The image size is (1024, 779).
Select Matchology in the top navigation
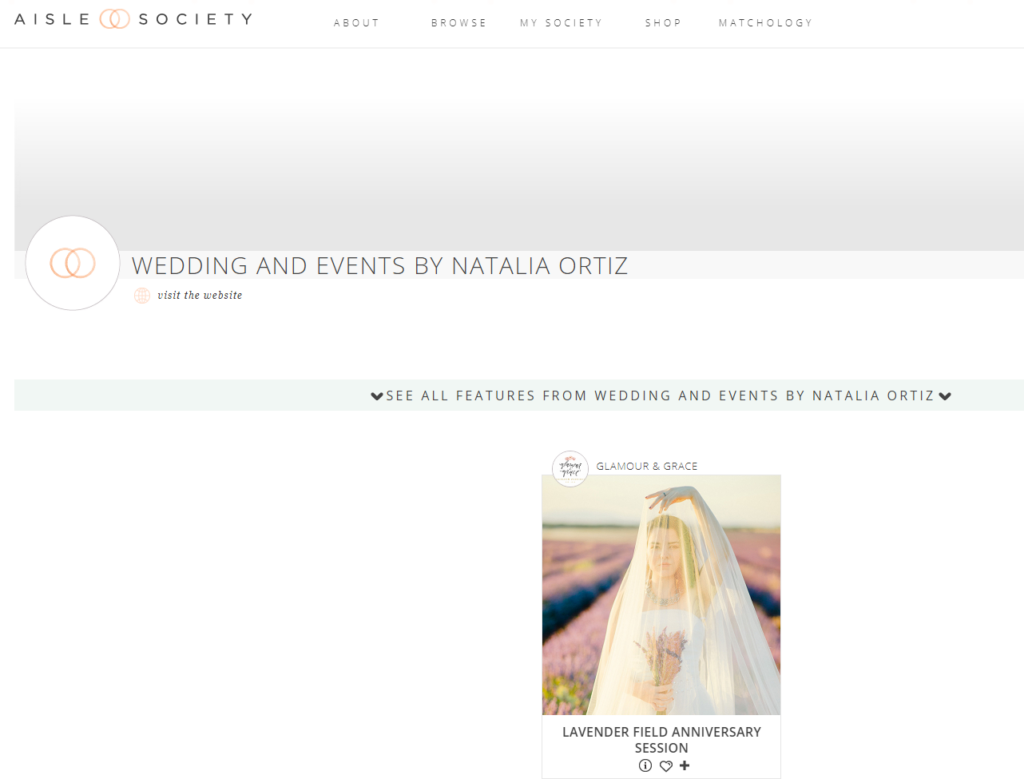765,23
